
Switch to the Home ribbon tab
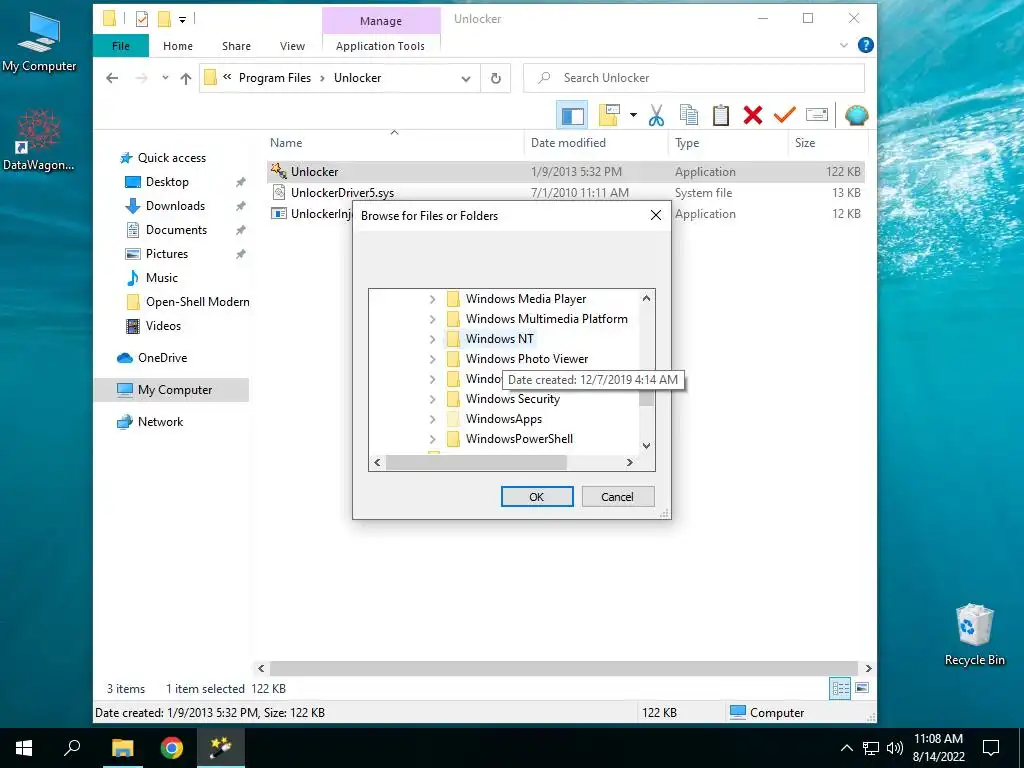pyautogui.click(x=178, y=46)
